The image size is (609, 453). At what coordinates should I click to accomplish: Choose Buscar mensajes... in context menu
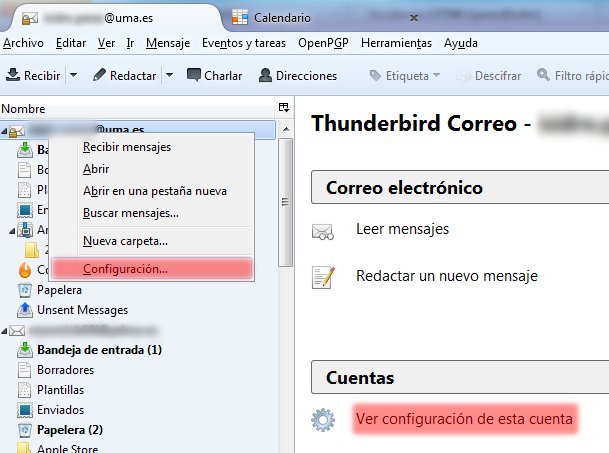tap(131, 213)
